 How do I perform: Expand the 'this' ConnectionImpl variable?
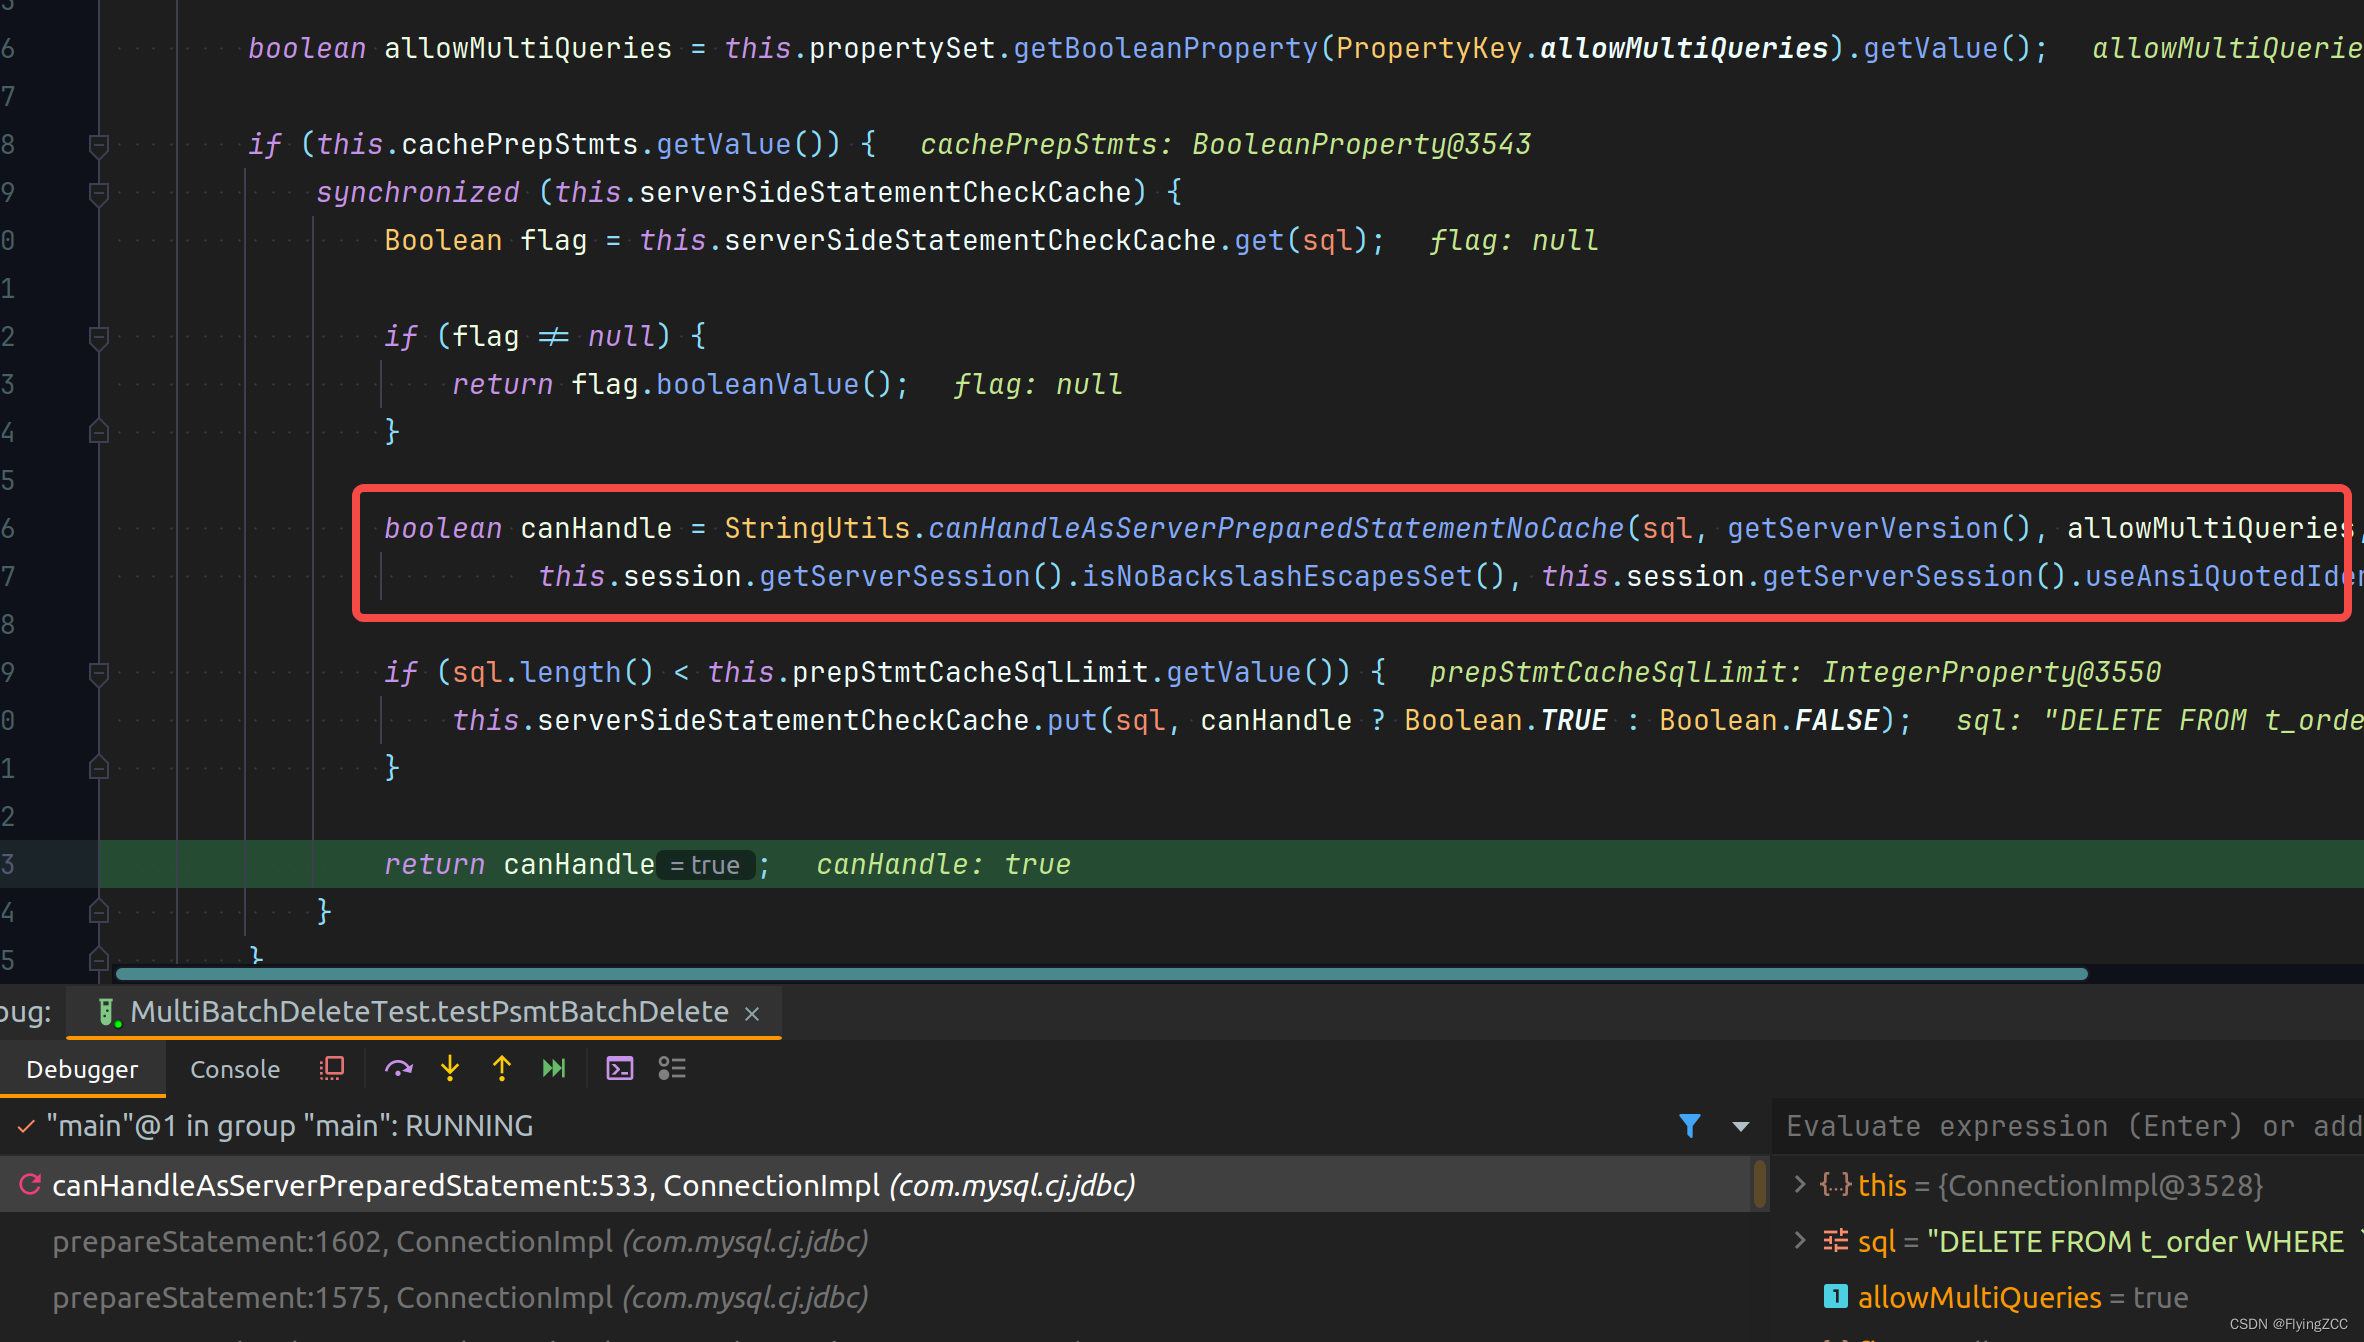(x=1800, y=1185)
